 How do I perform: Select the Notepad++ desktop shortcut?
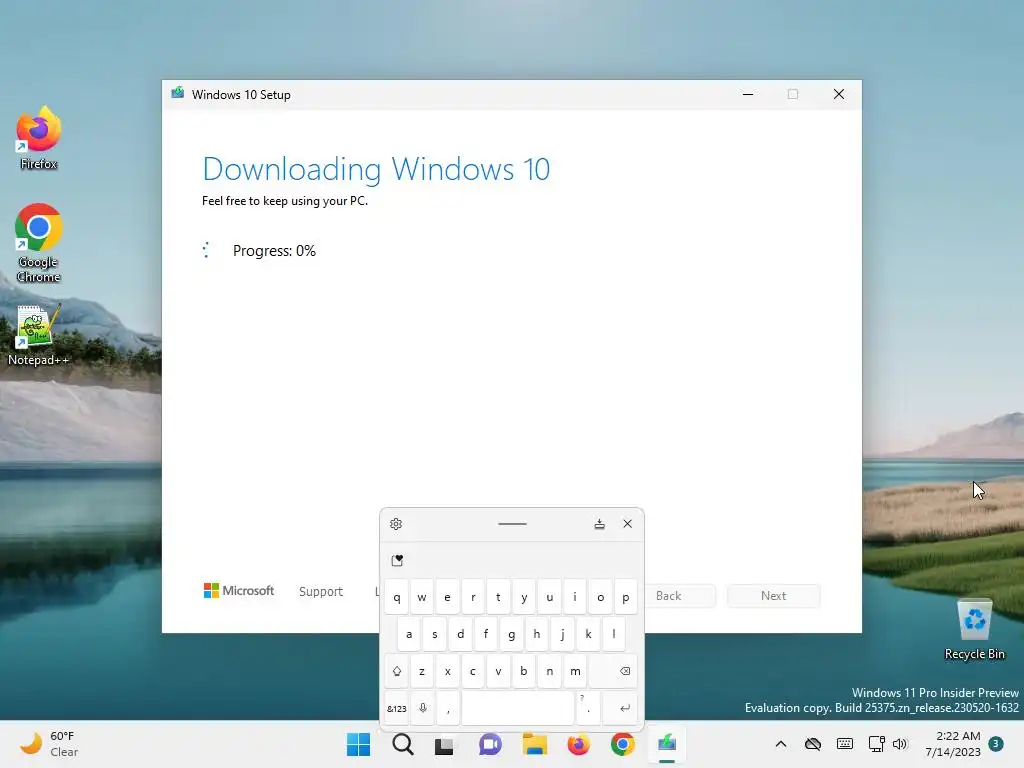point(39,335)
